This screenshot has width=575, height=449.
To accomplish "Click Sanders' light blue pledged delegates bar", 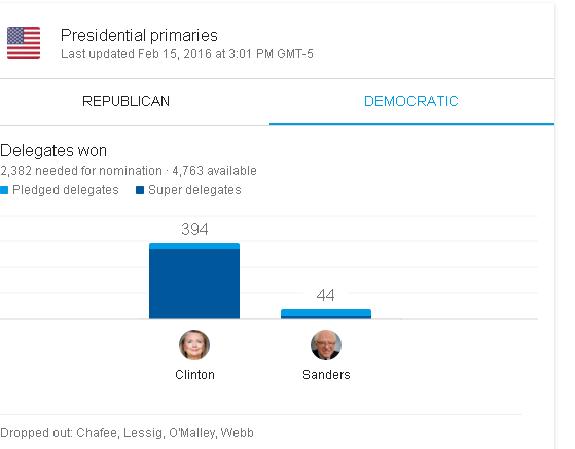I will click(326, 312).
